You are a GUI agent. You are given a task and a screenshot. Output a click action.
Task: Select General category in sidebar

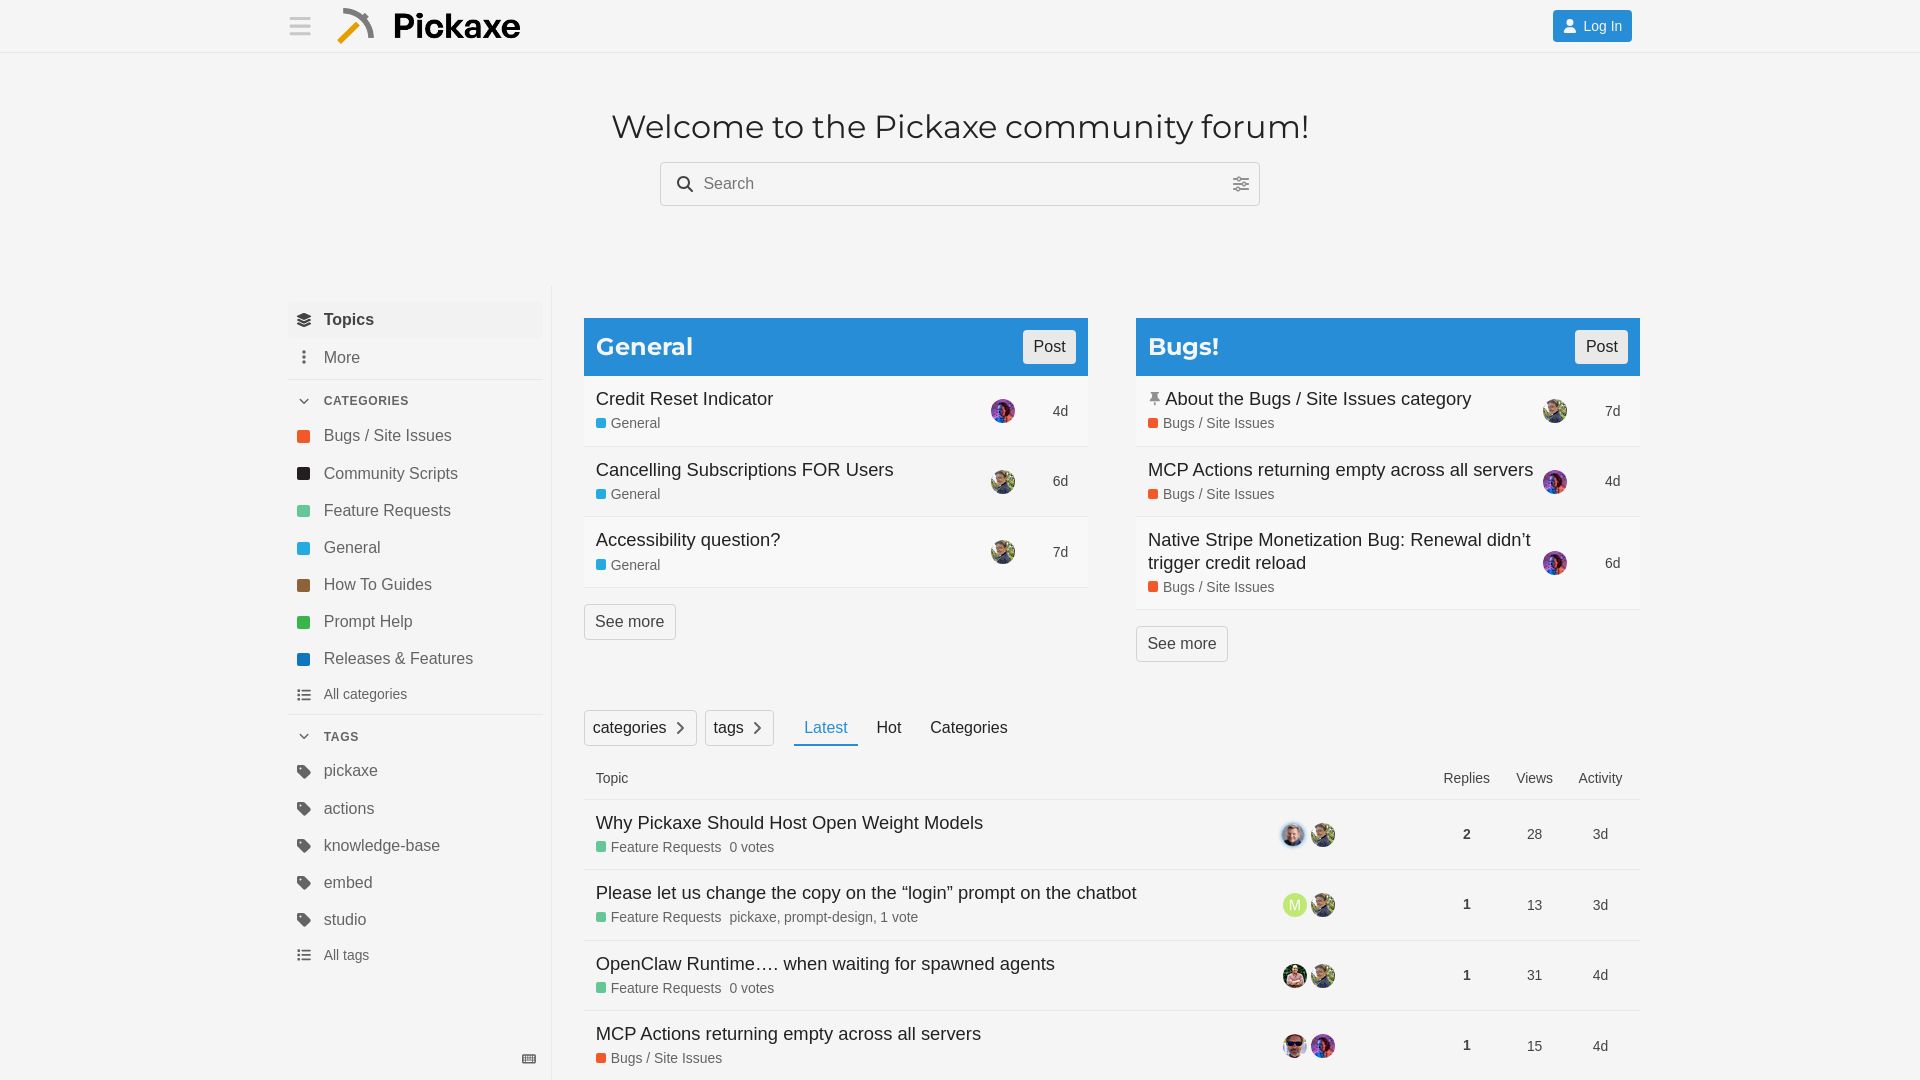click(415, 548)
